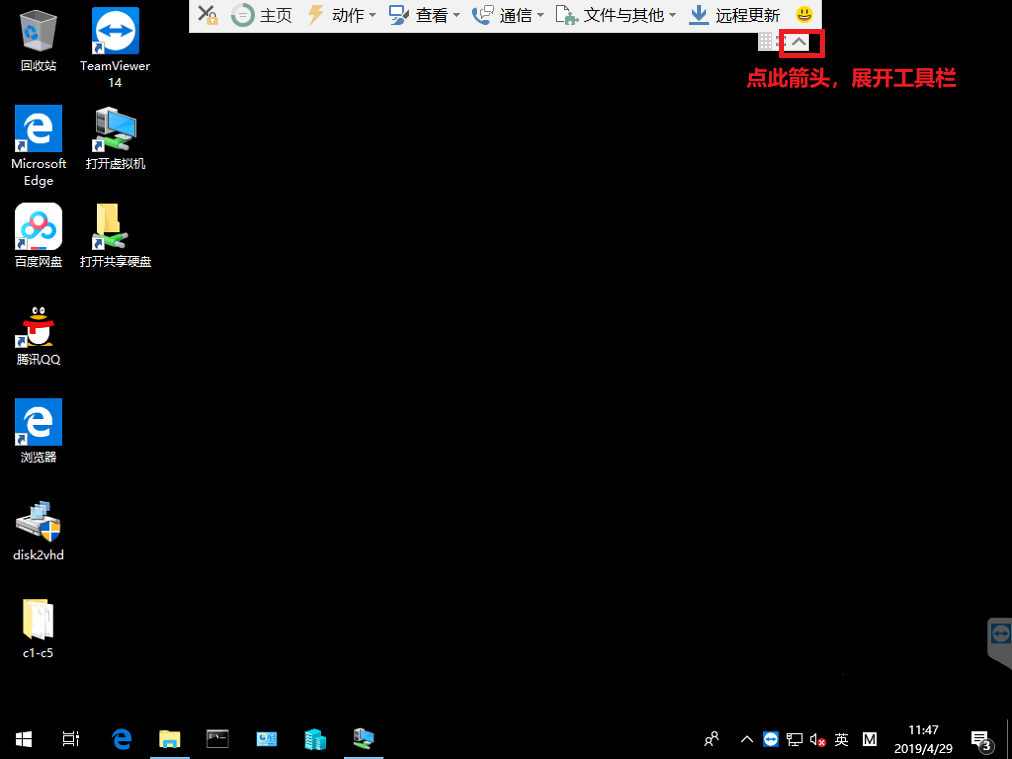Open the 查看 (View) toolbar menu
This screenshot has width=1012, height=759.
pyautogui.click(x=425, y=15)
